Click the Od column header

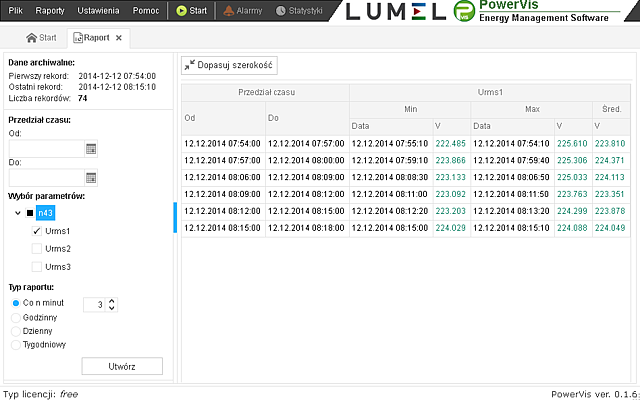pyautogui.click(x=224, y=118)
